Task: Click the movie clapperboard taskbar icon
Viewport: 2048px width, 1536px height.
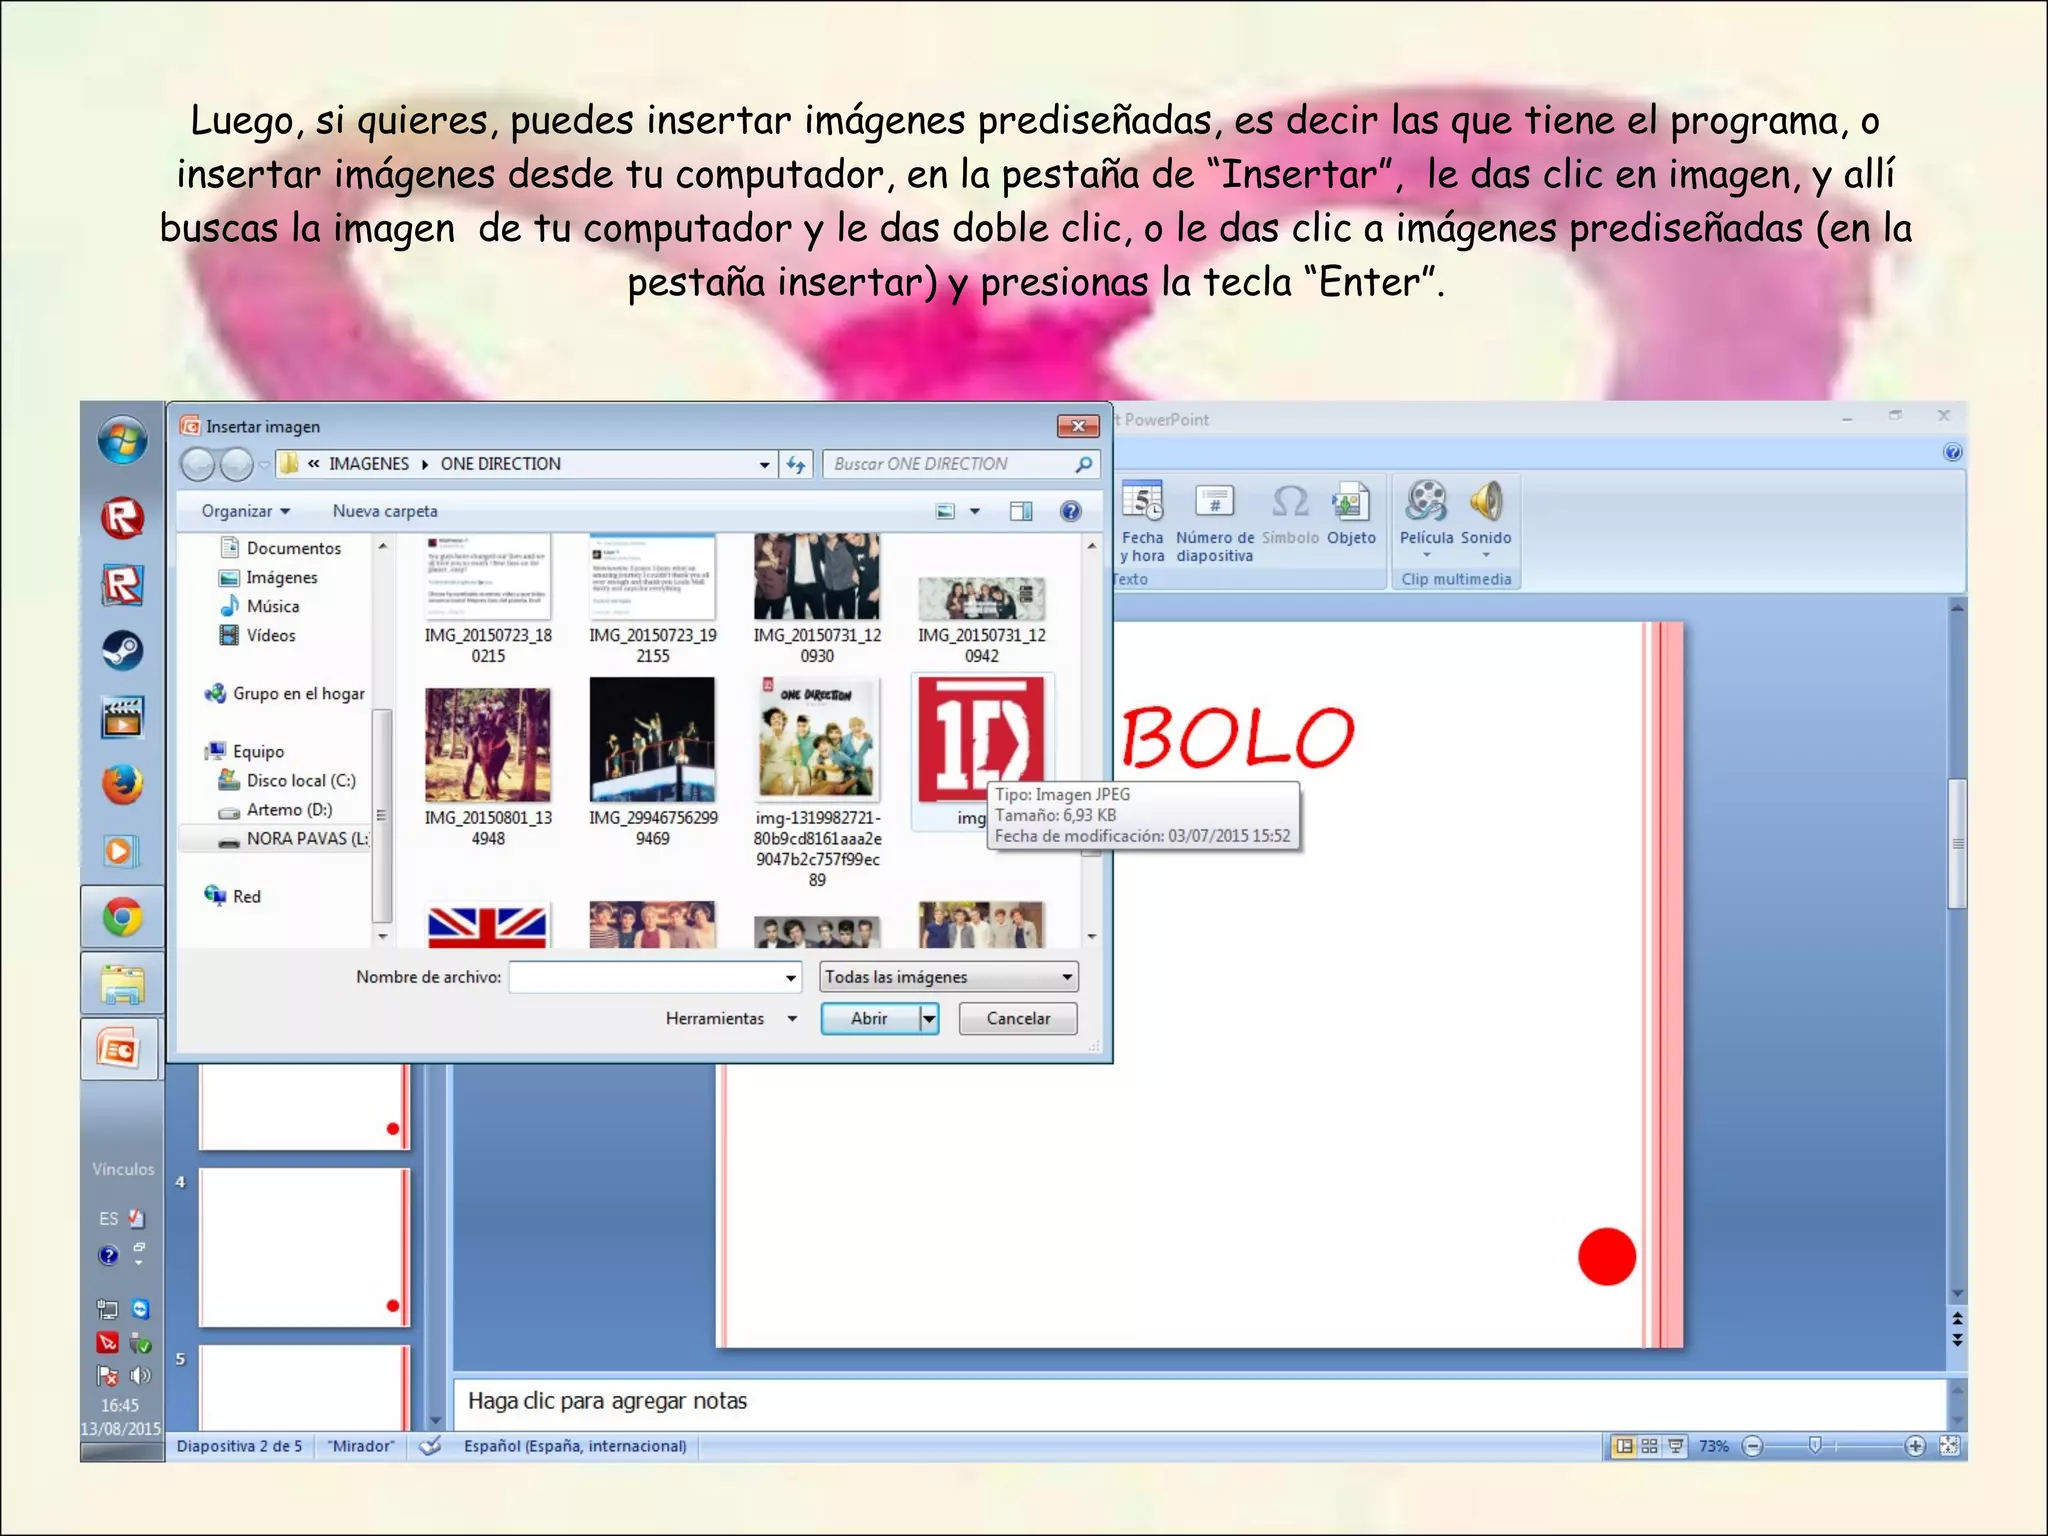Action: click(122, 717)
